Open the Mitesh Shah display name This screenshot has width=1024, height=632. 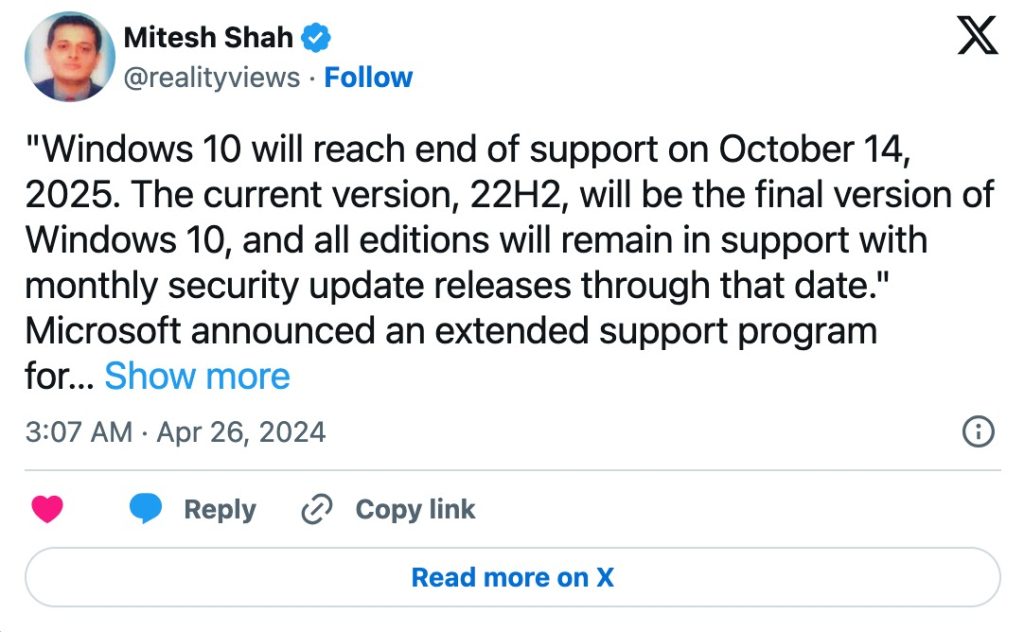point(208,37)
